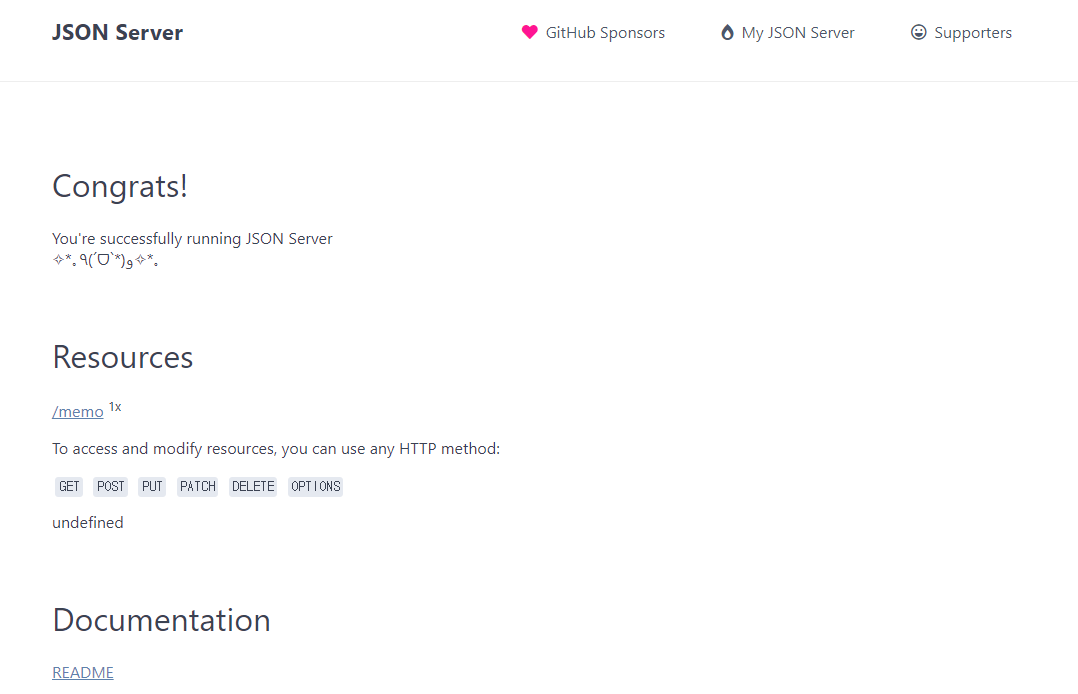Go to JSON Server home title
The width and height of the screenshot is (1078, 694).
click(118, 32)
